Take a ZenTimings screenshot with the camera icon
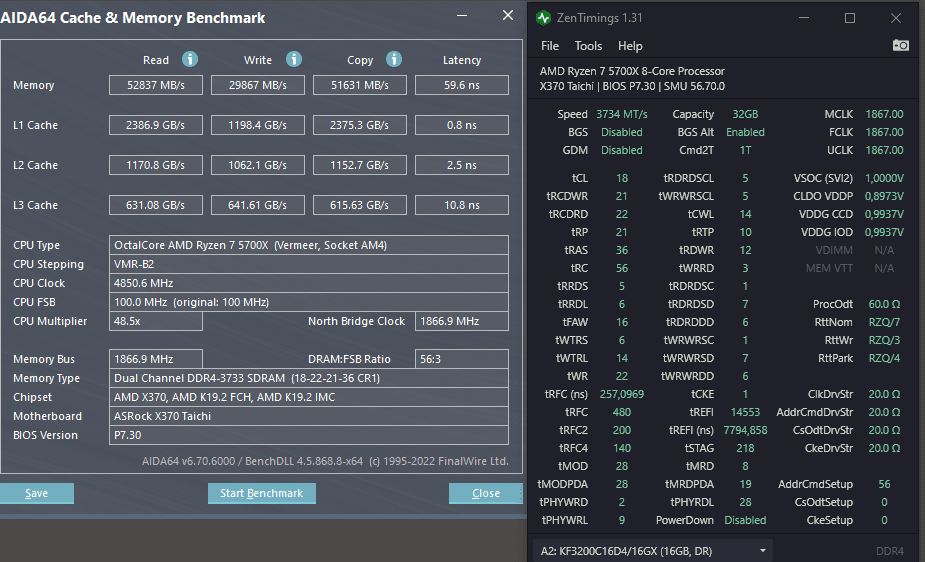Image resolution: width=925 pixels, height=562 pixels. click(900, 45)
